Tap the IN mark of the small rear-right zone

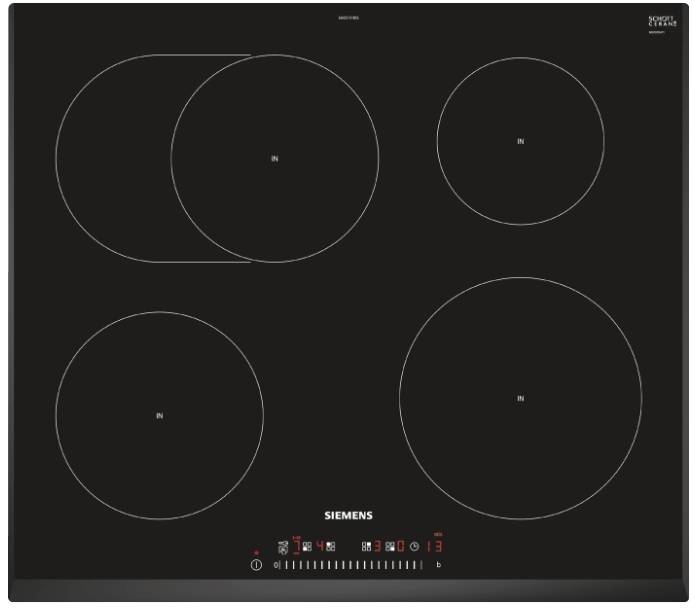pyautogui.click(x=520, y=141)
